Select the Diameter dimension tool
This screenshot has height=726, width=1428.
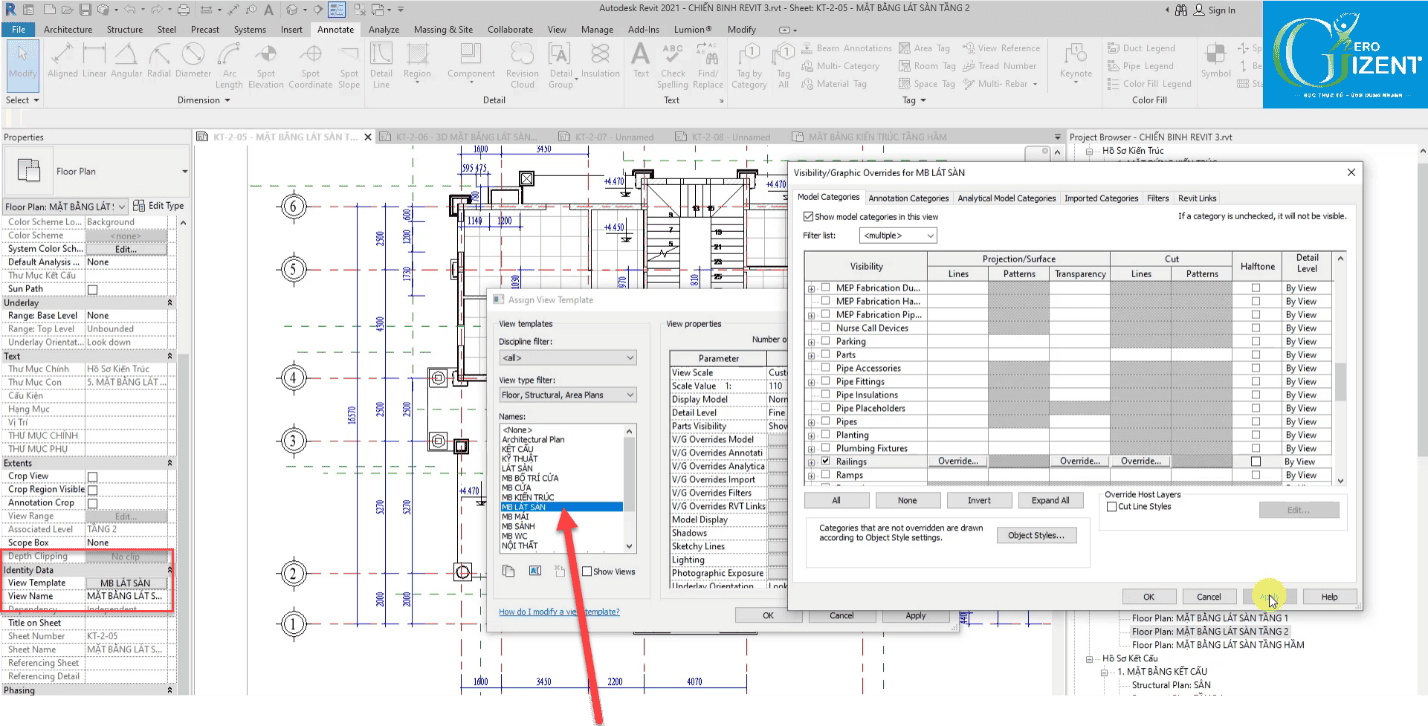click(x=193, y=60)
